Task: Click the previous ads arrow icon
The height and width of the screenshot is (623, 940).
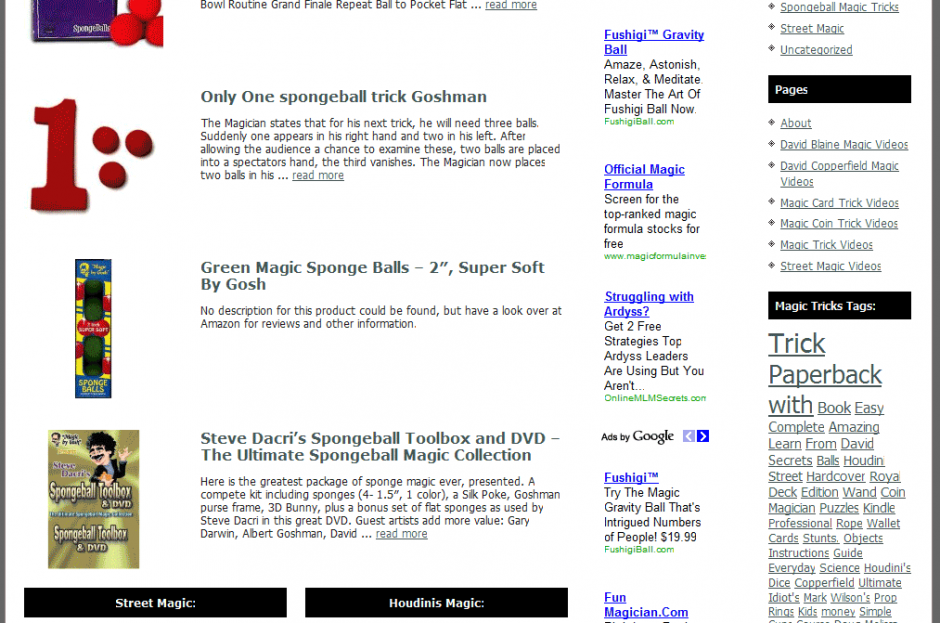Action: pos(689,436)
